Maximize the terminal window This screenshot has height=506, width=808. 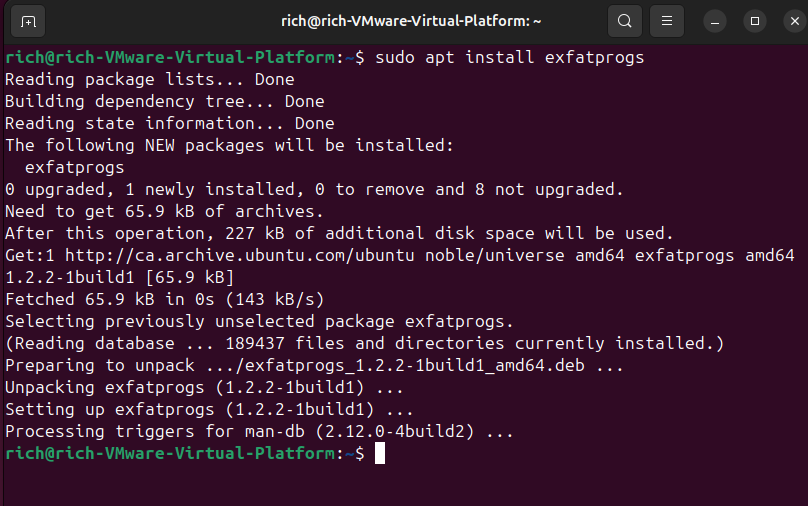pyautogui.click(x=755, y=21)
